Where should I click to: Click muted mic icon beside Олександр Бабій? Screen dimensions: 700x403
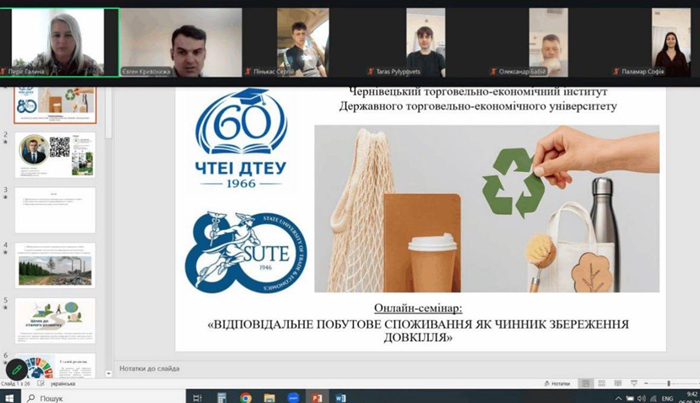click(x=493, y=71)
